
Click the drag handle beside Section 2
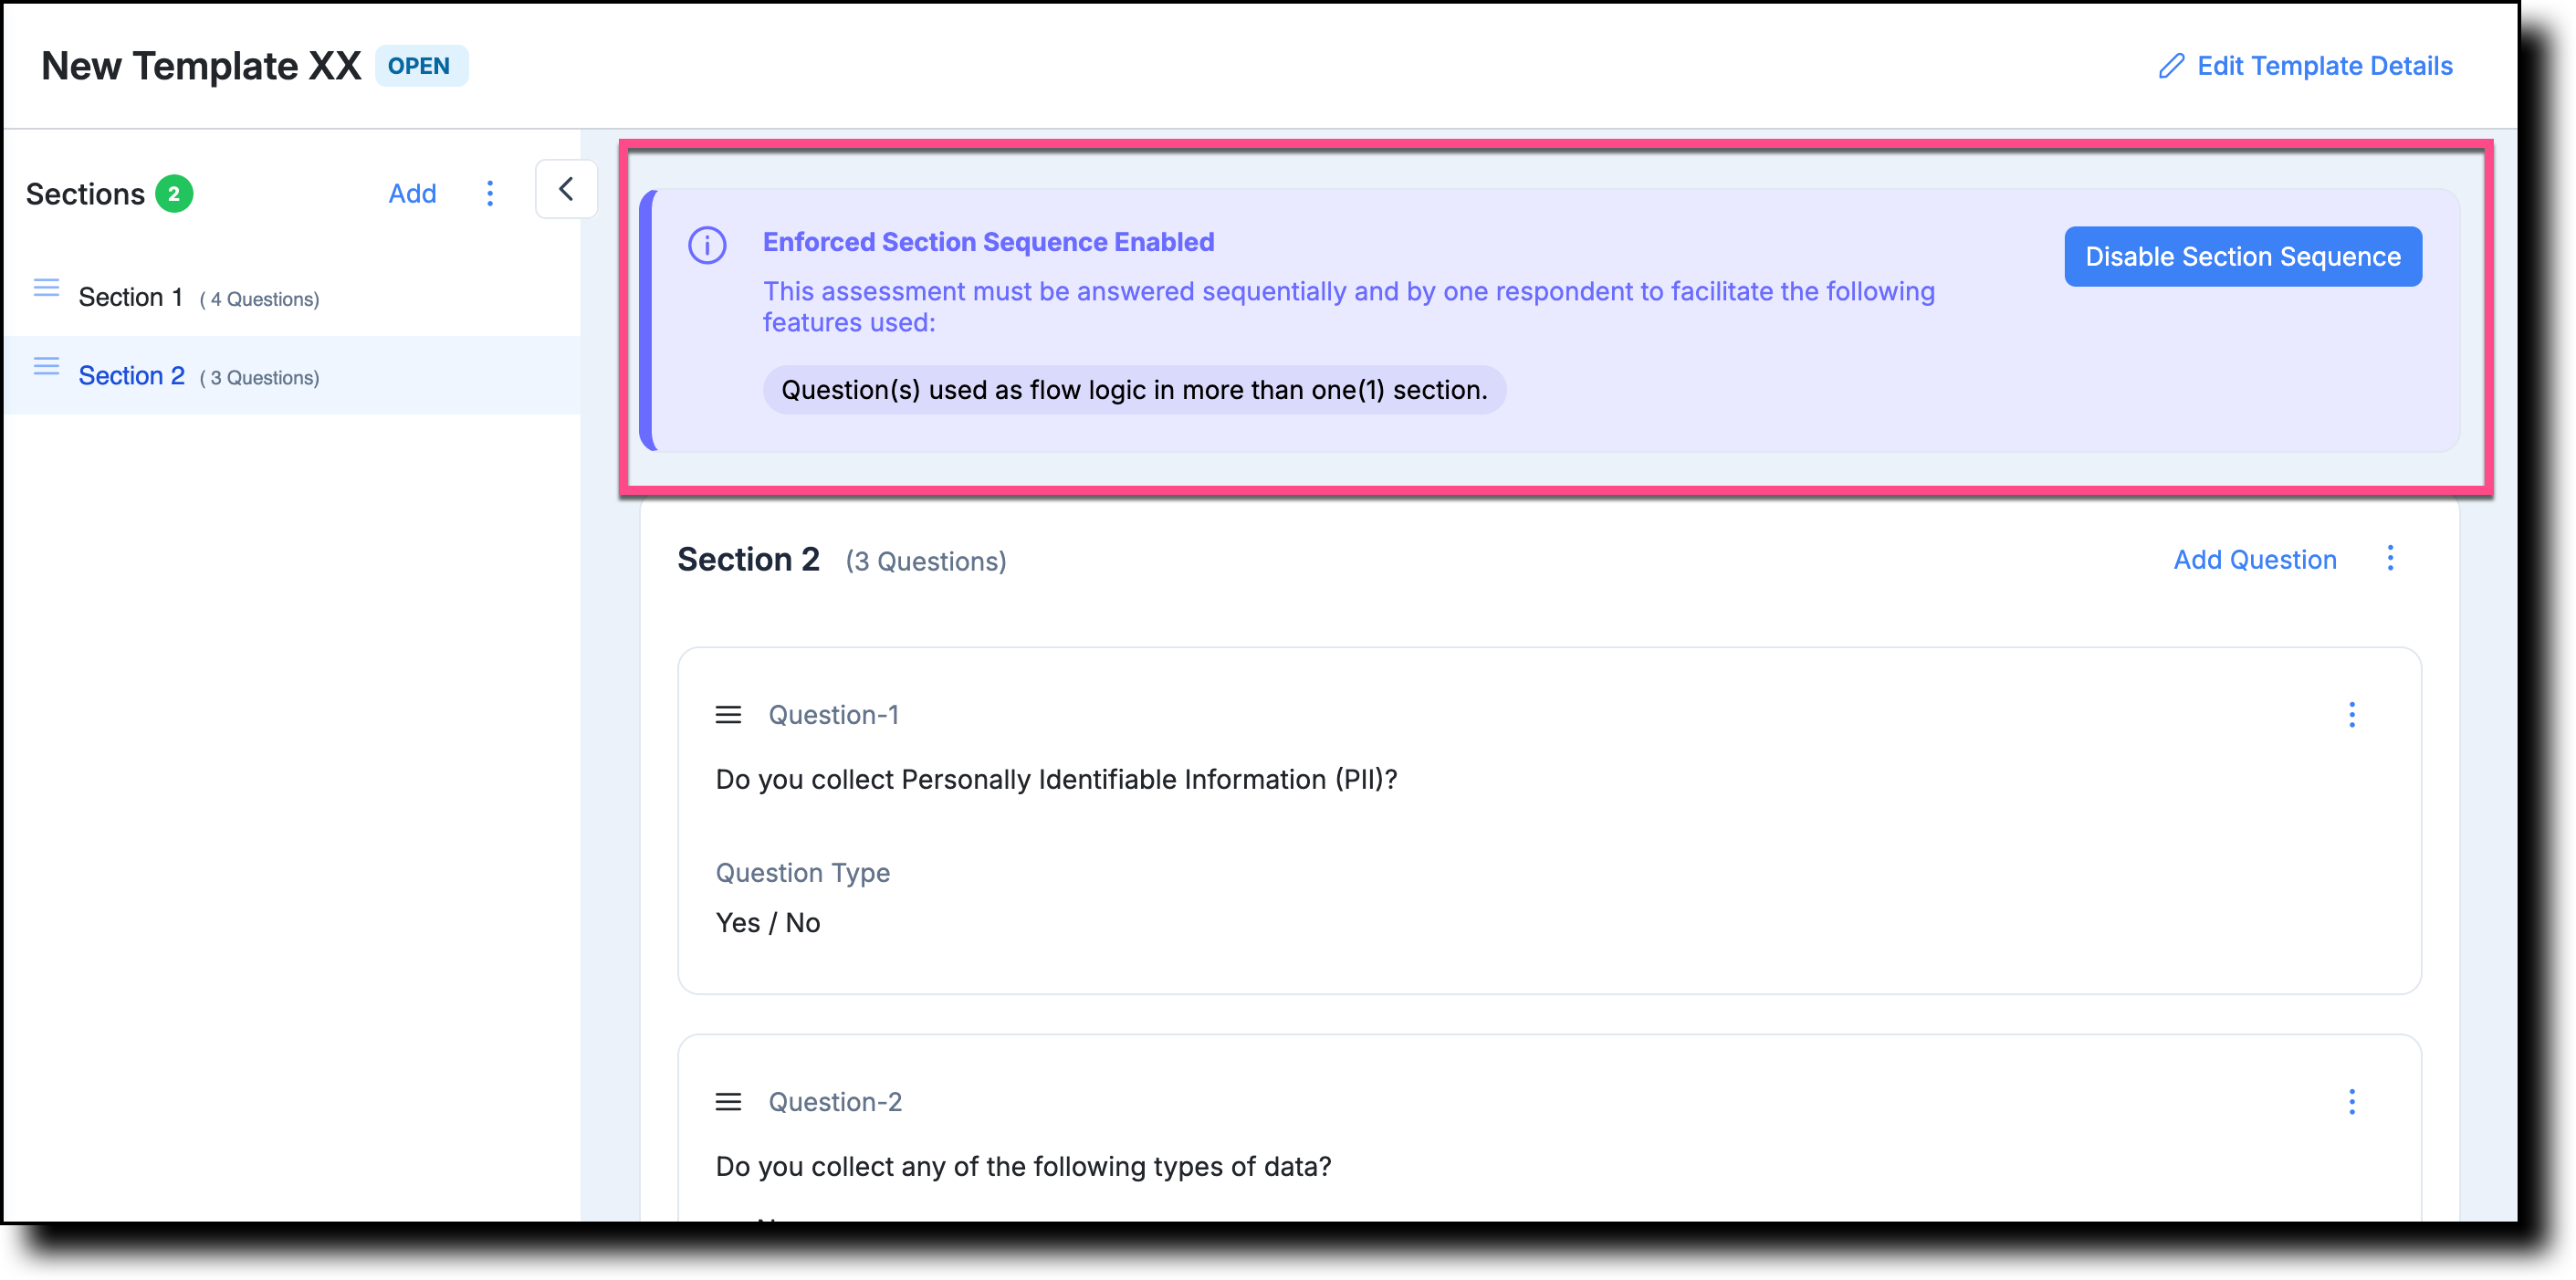click(46, 366)
